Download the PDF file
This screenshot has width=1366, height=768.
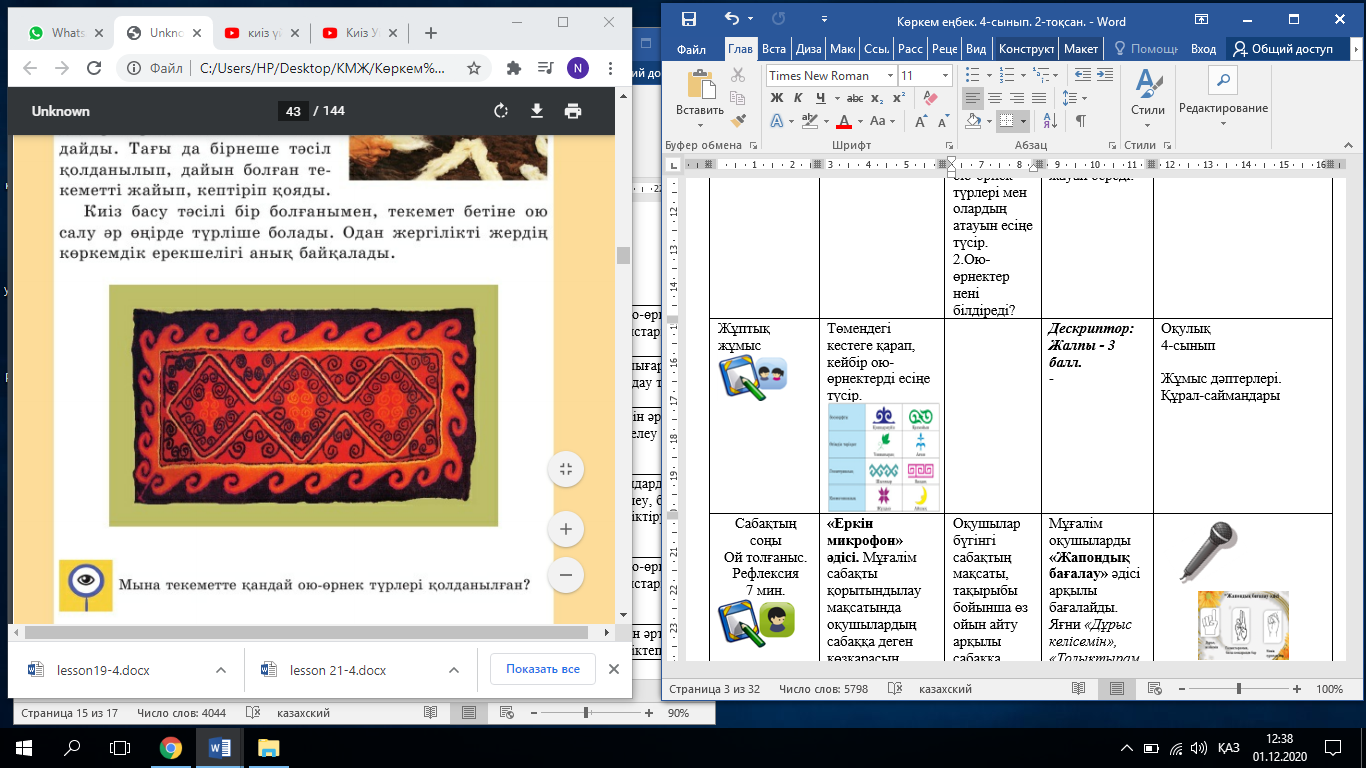pos(536,111)
